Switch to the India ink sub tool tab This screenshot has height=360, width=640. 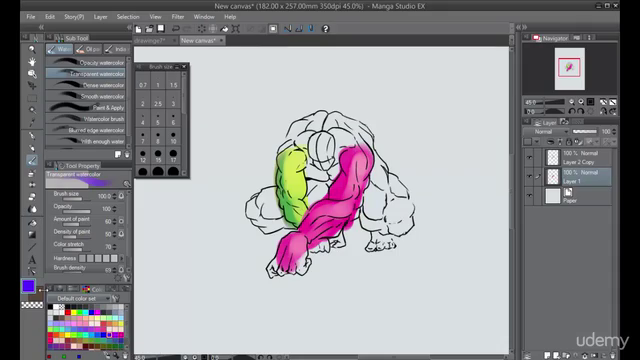point(117,49)
